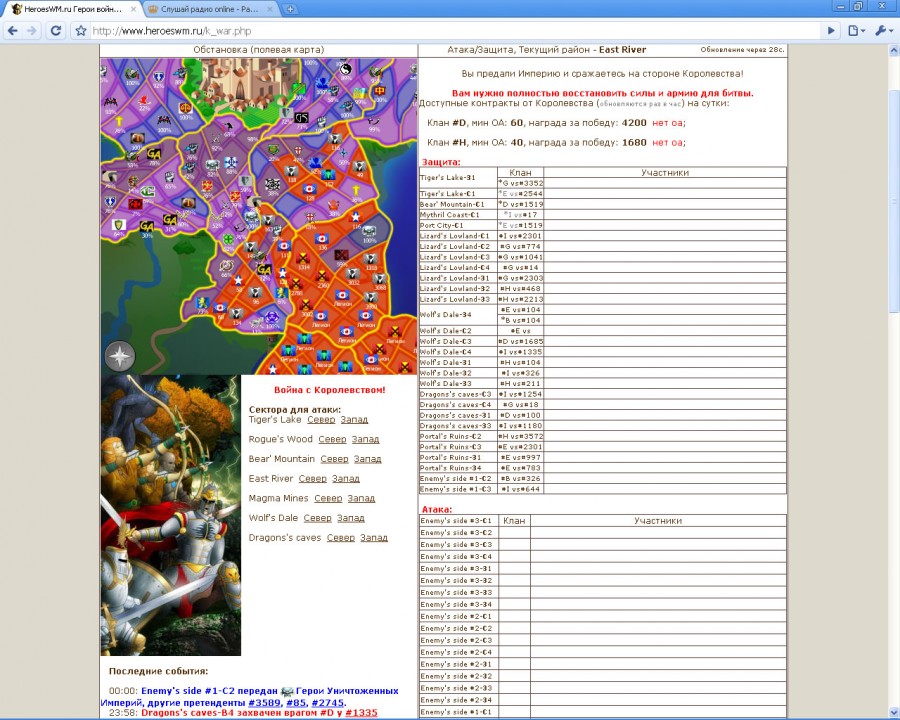This screenshot has width=900, height=720.
Task: Switch to the Слушай радио online tab
Action: (210, 9)
